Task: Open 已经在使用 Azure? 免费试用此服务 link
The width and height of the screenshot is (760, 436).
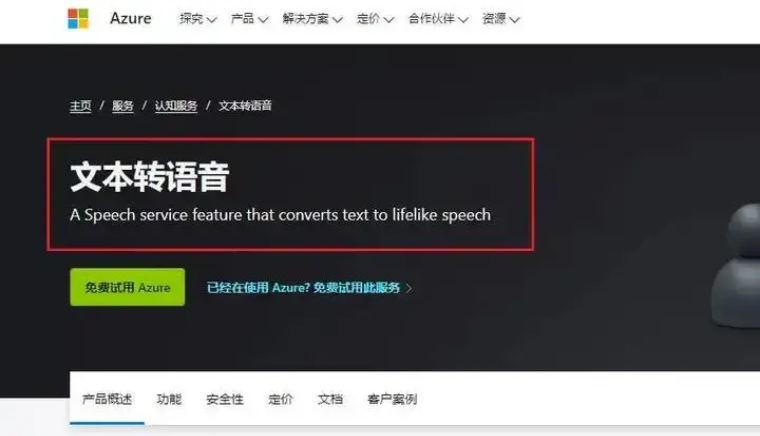Action: pos(303,288)
